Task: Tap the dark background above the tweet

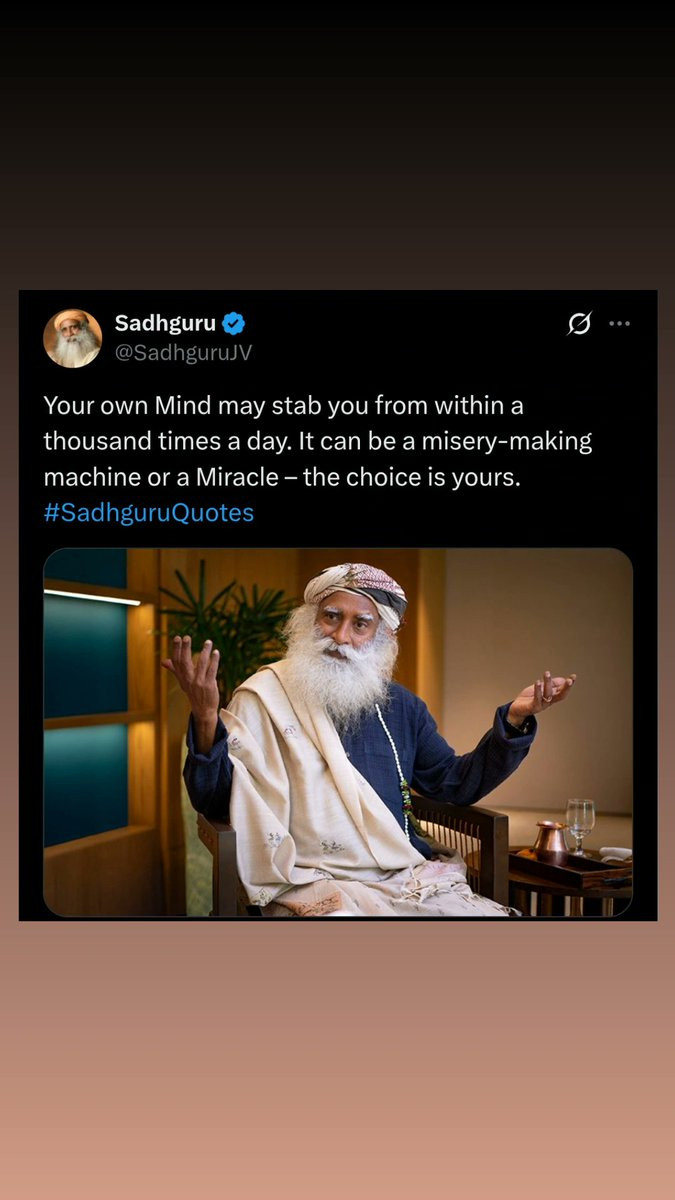Action: (x=337, y=145)
